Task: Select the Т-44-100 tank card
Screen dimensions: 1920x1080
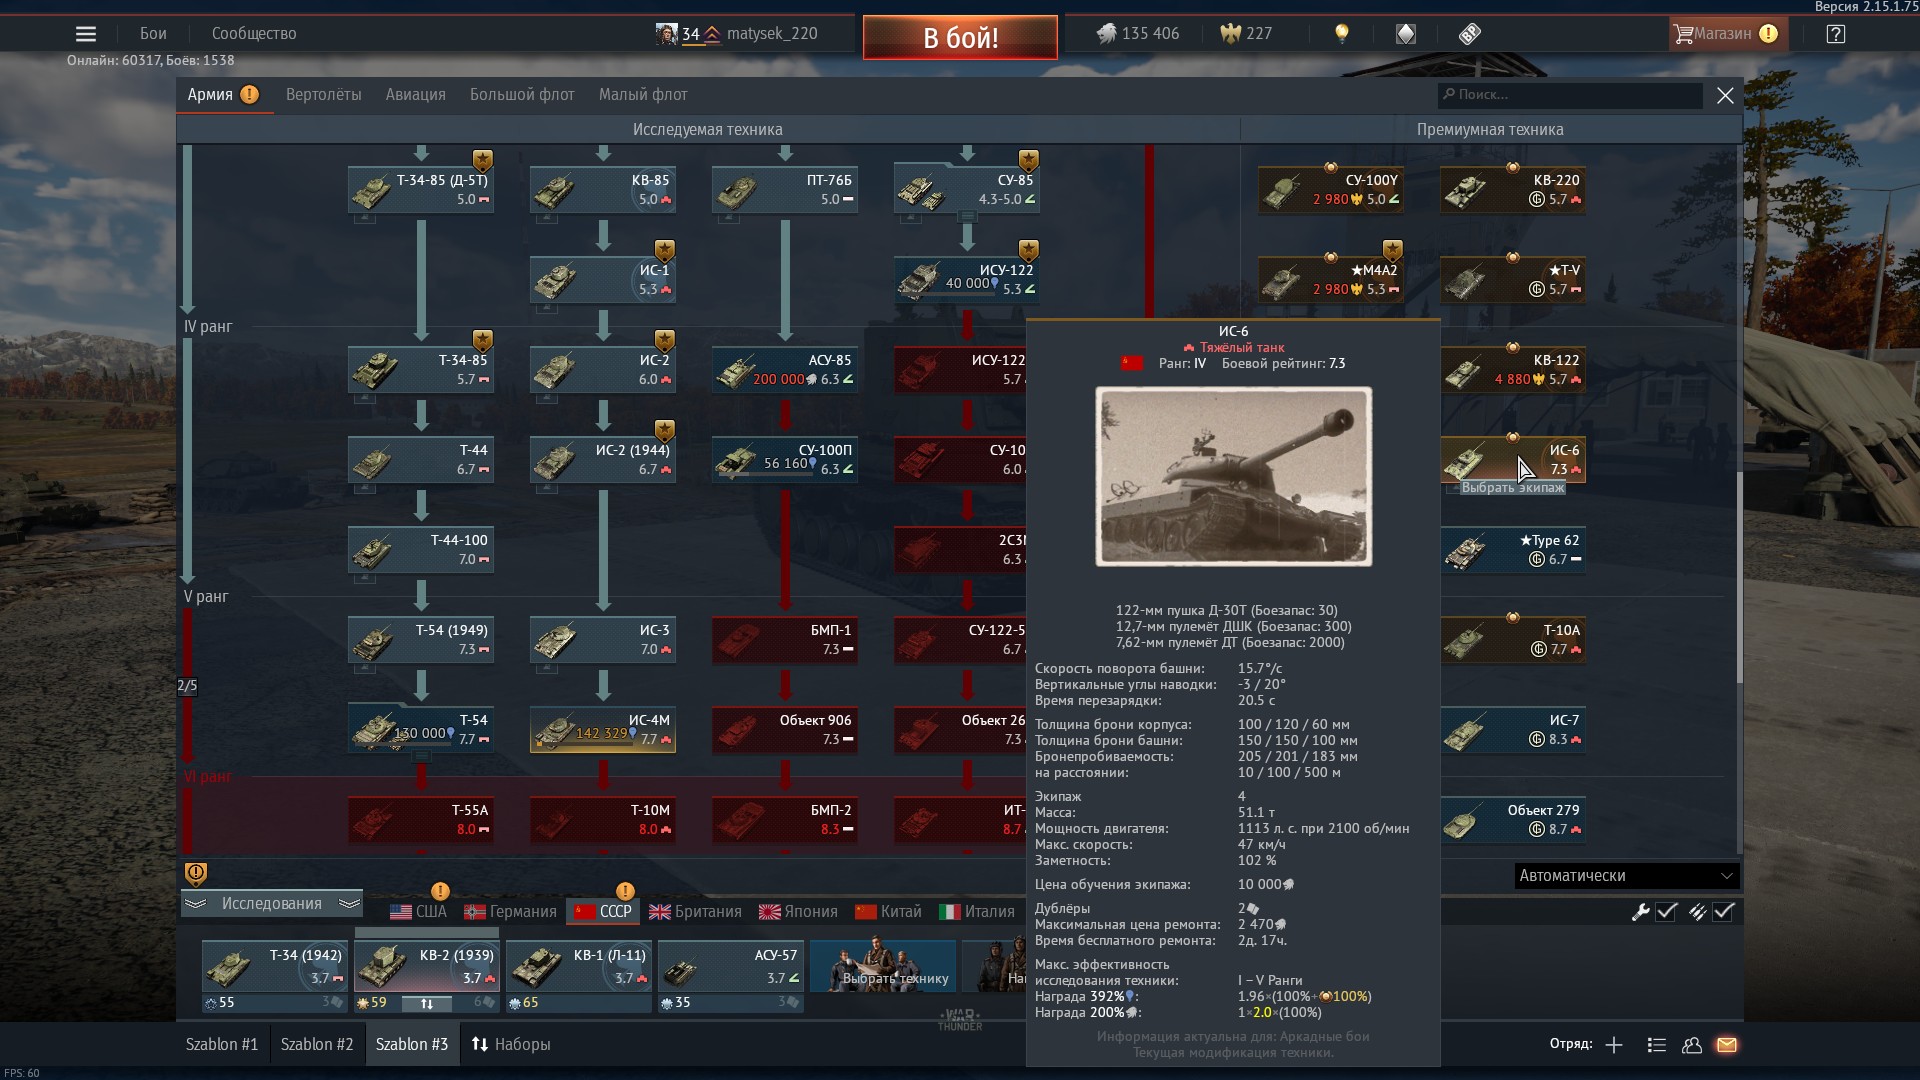Action: [421, 550]
